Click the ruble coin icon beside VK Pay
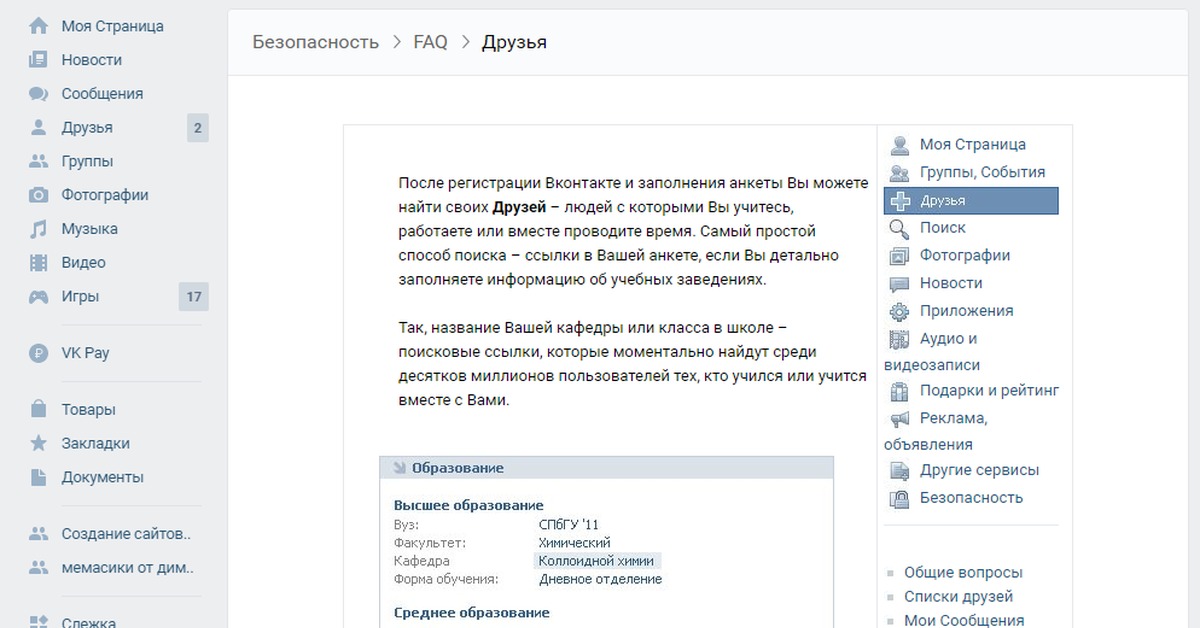The image size is (1200, 628). 38,353
